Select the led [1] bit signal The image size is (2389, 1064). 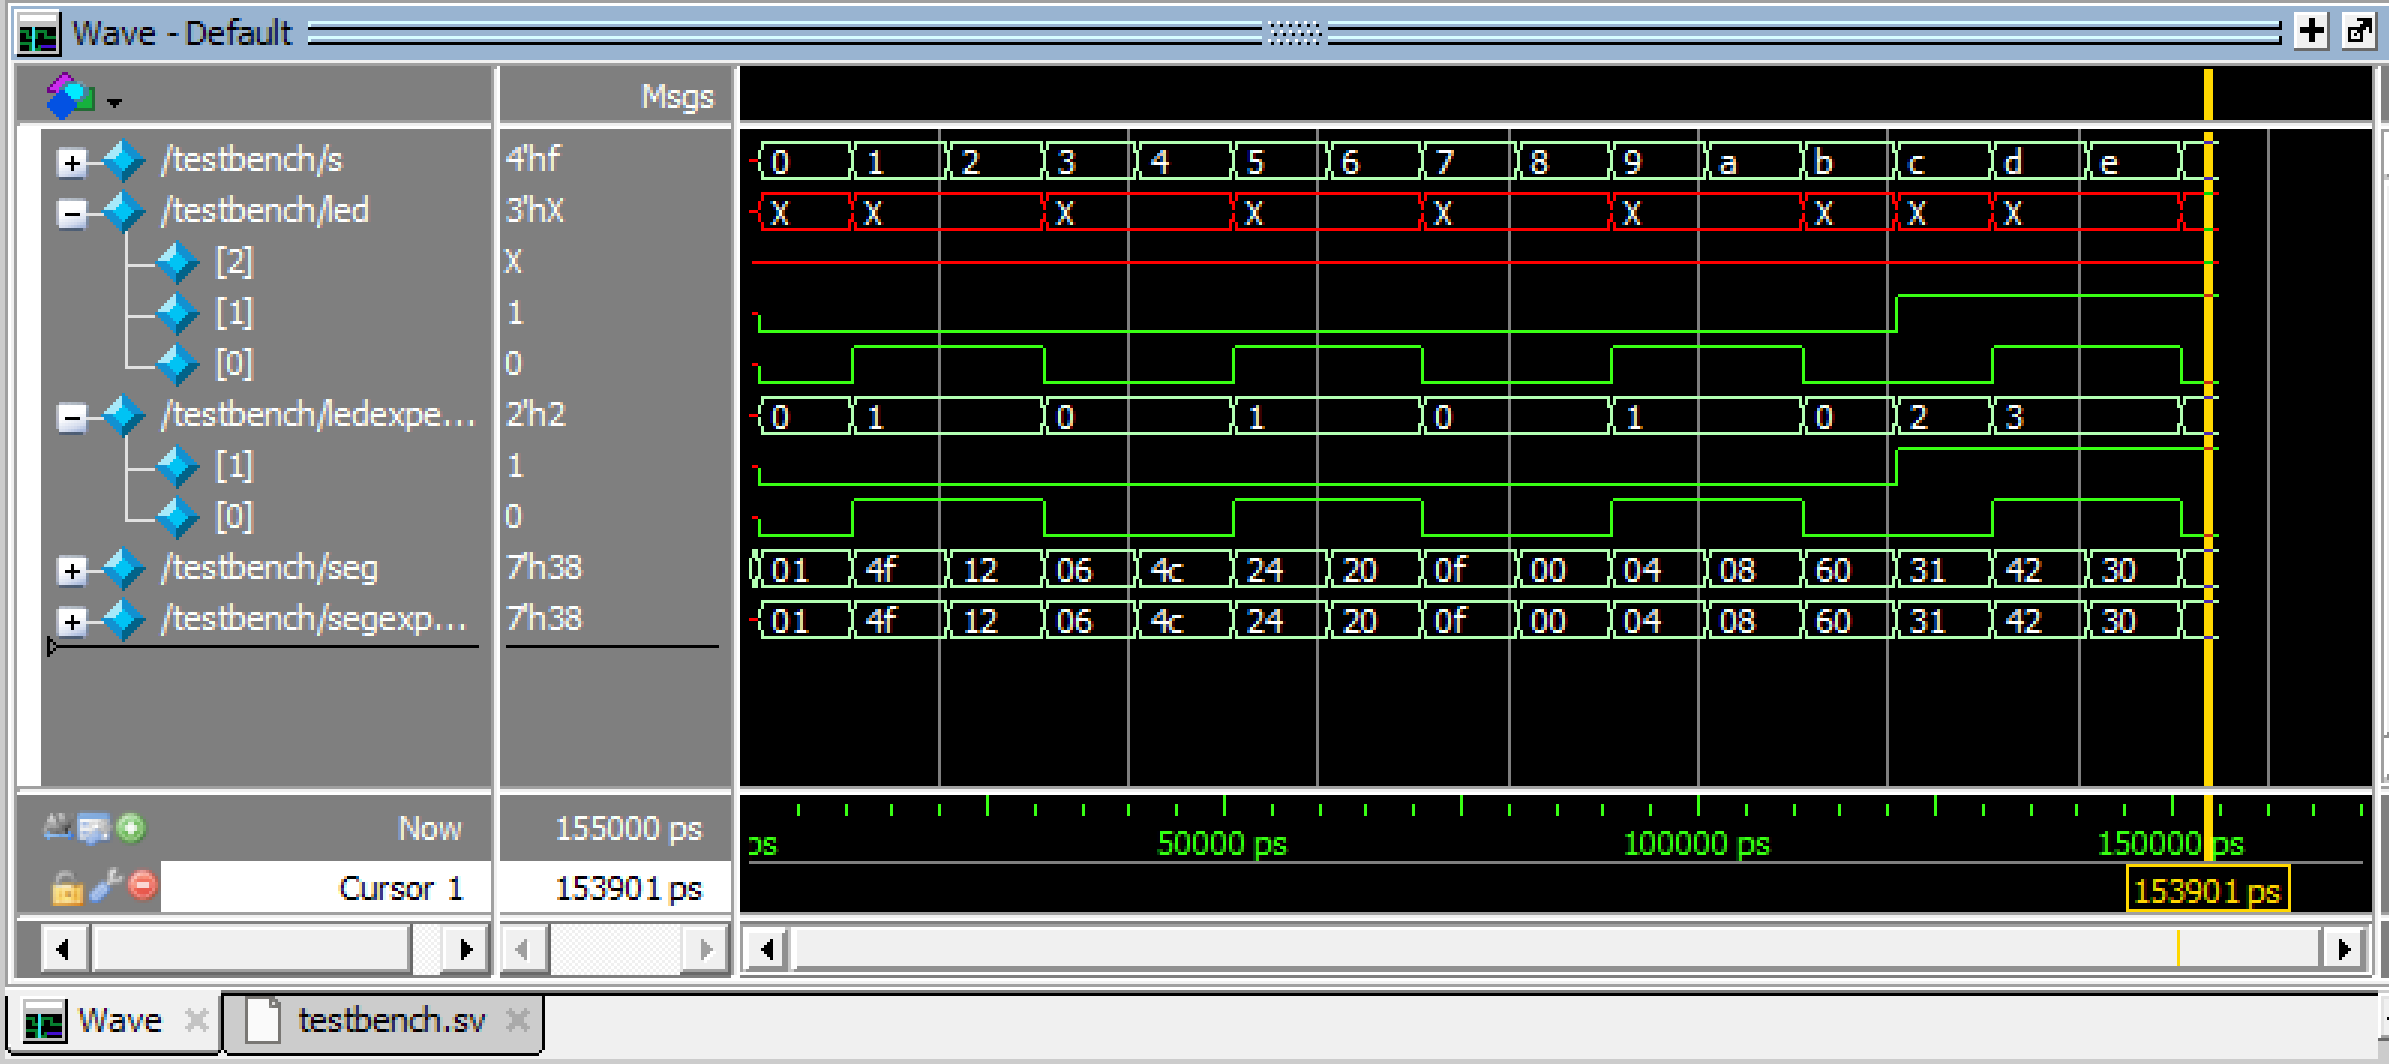(x=235, y=313)
